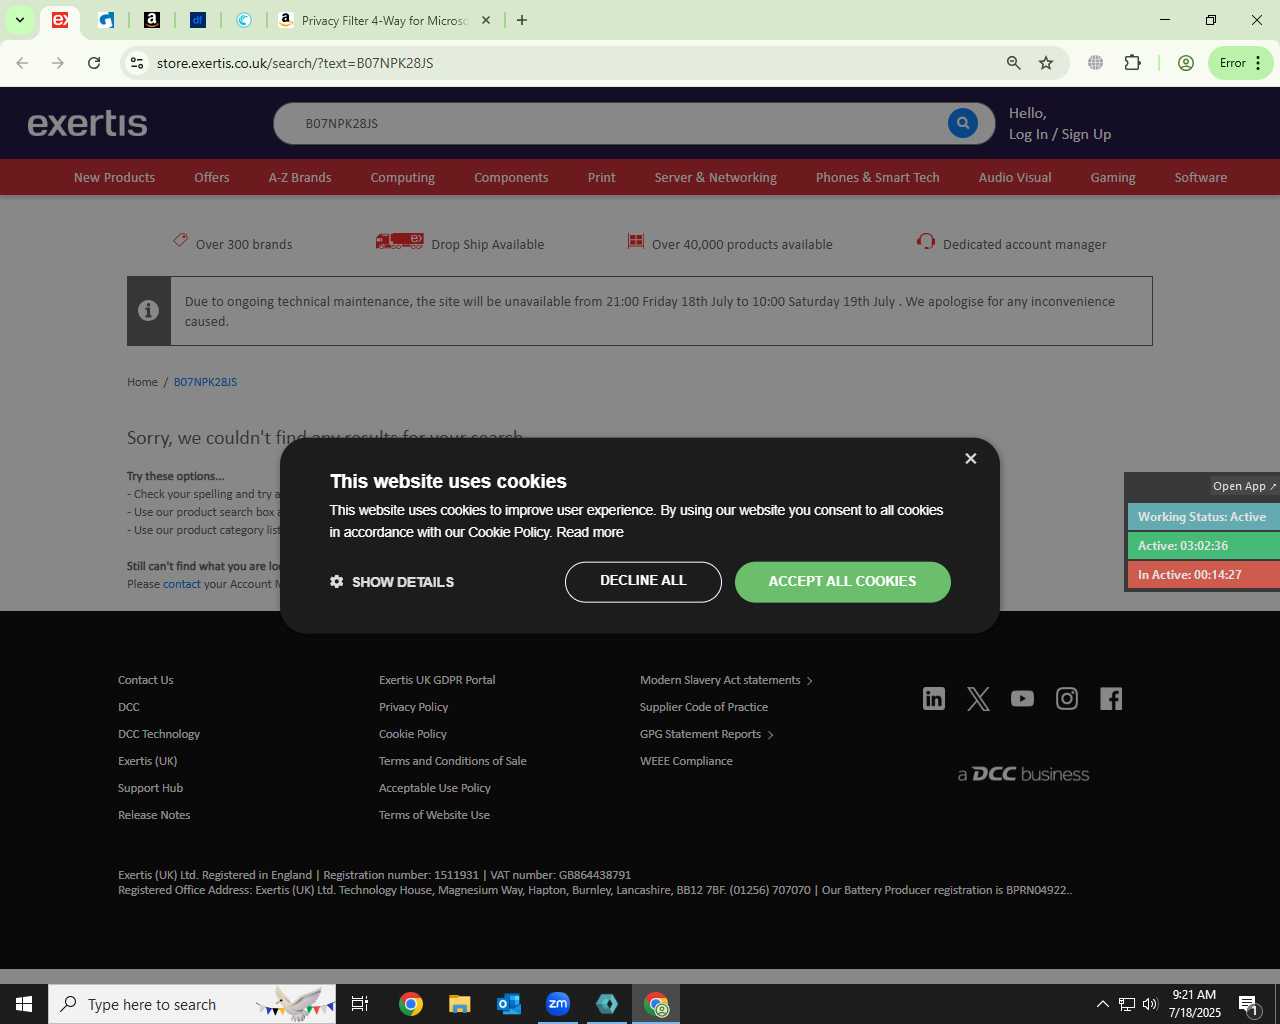
Task: Click the B07NPK28JS breadcrumb
Action: (x=205, y=382)
